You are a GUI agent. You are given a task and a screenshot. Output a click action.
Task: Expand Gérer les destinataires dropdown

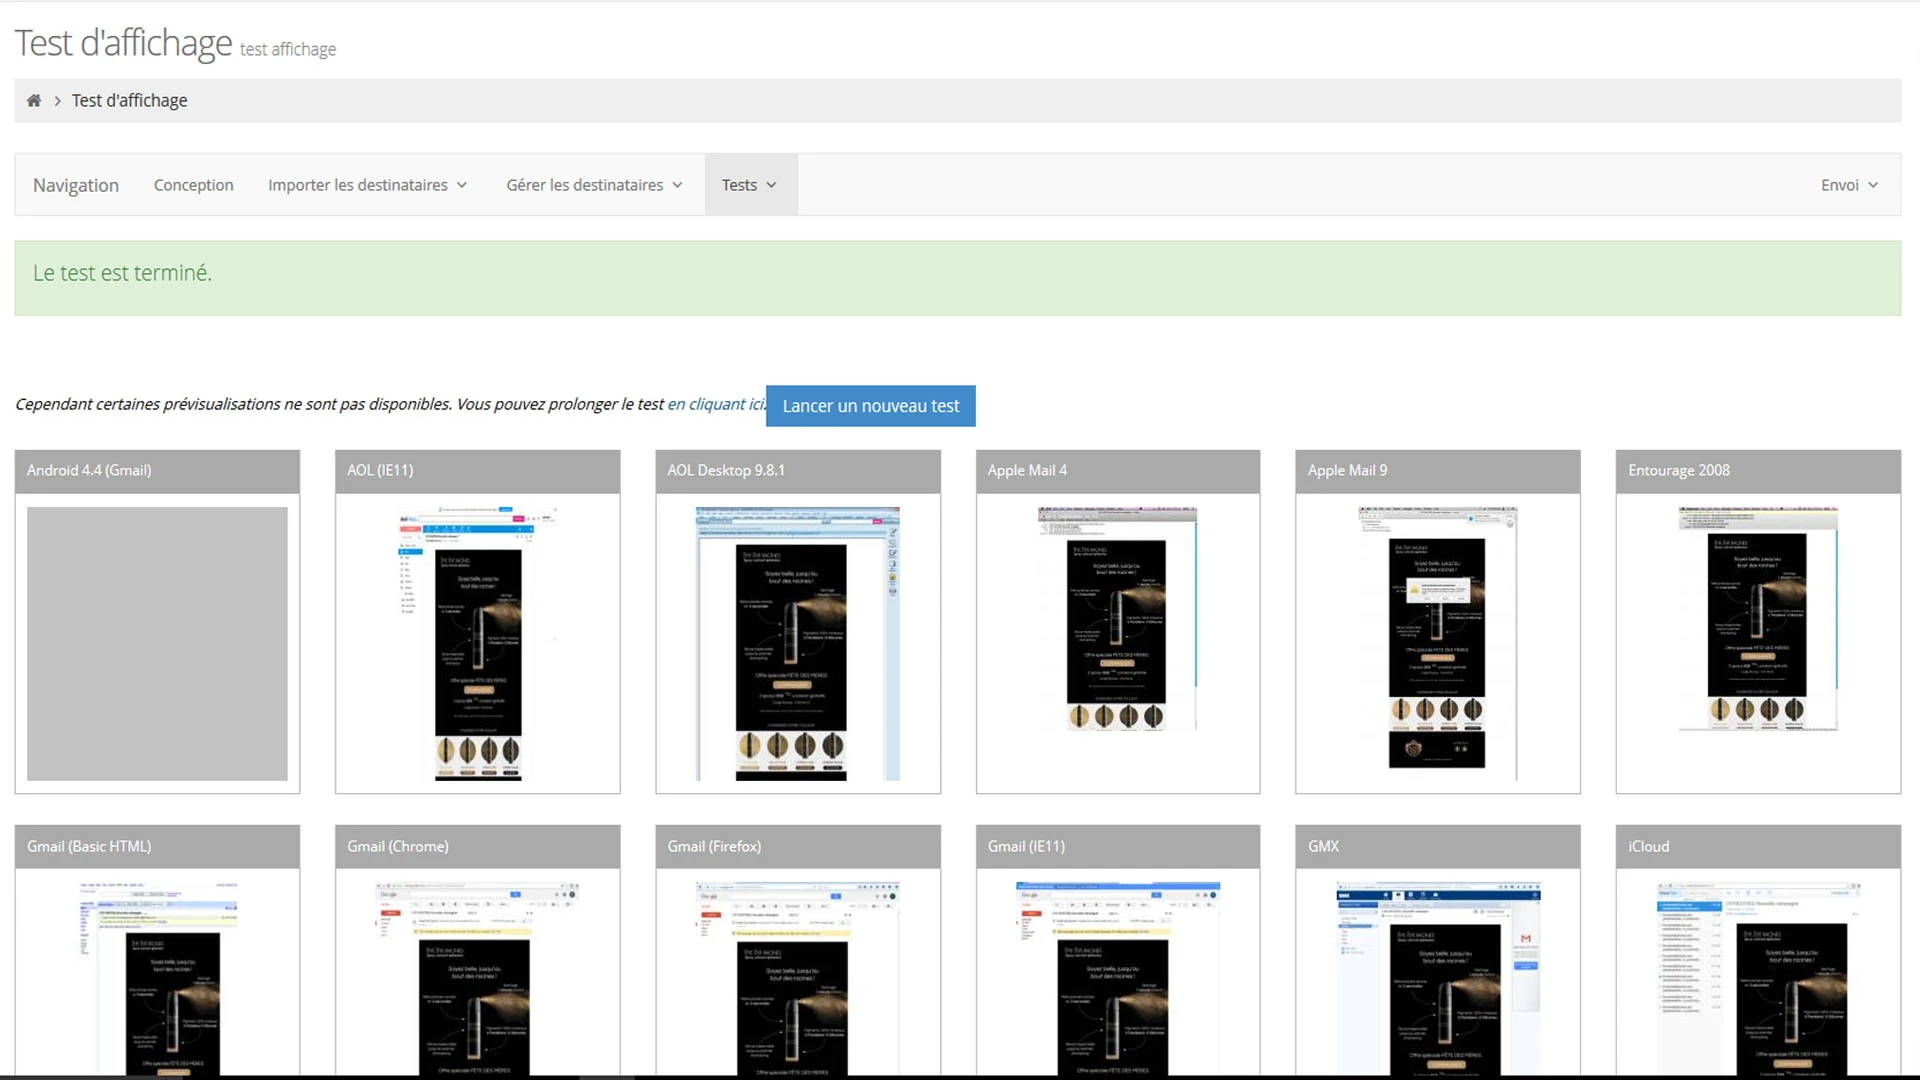594,185
